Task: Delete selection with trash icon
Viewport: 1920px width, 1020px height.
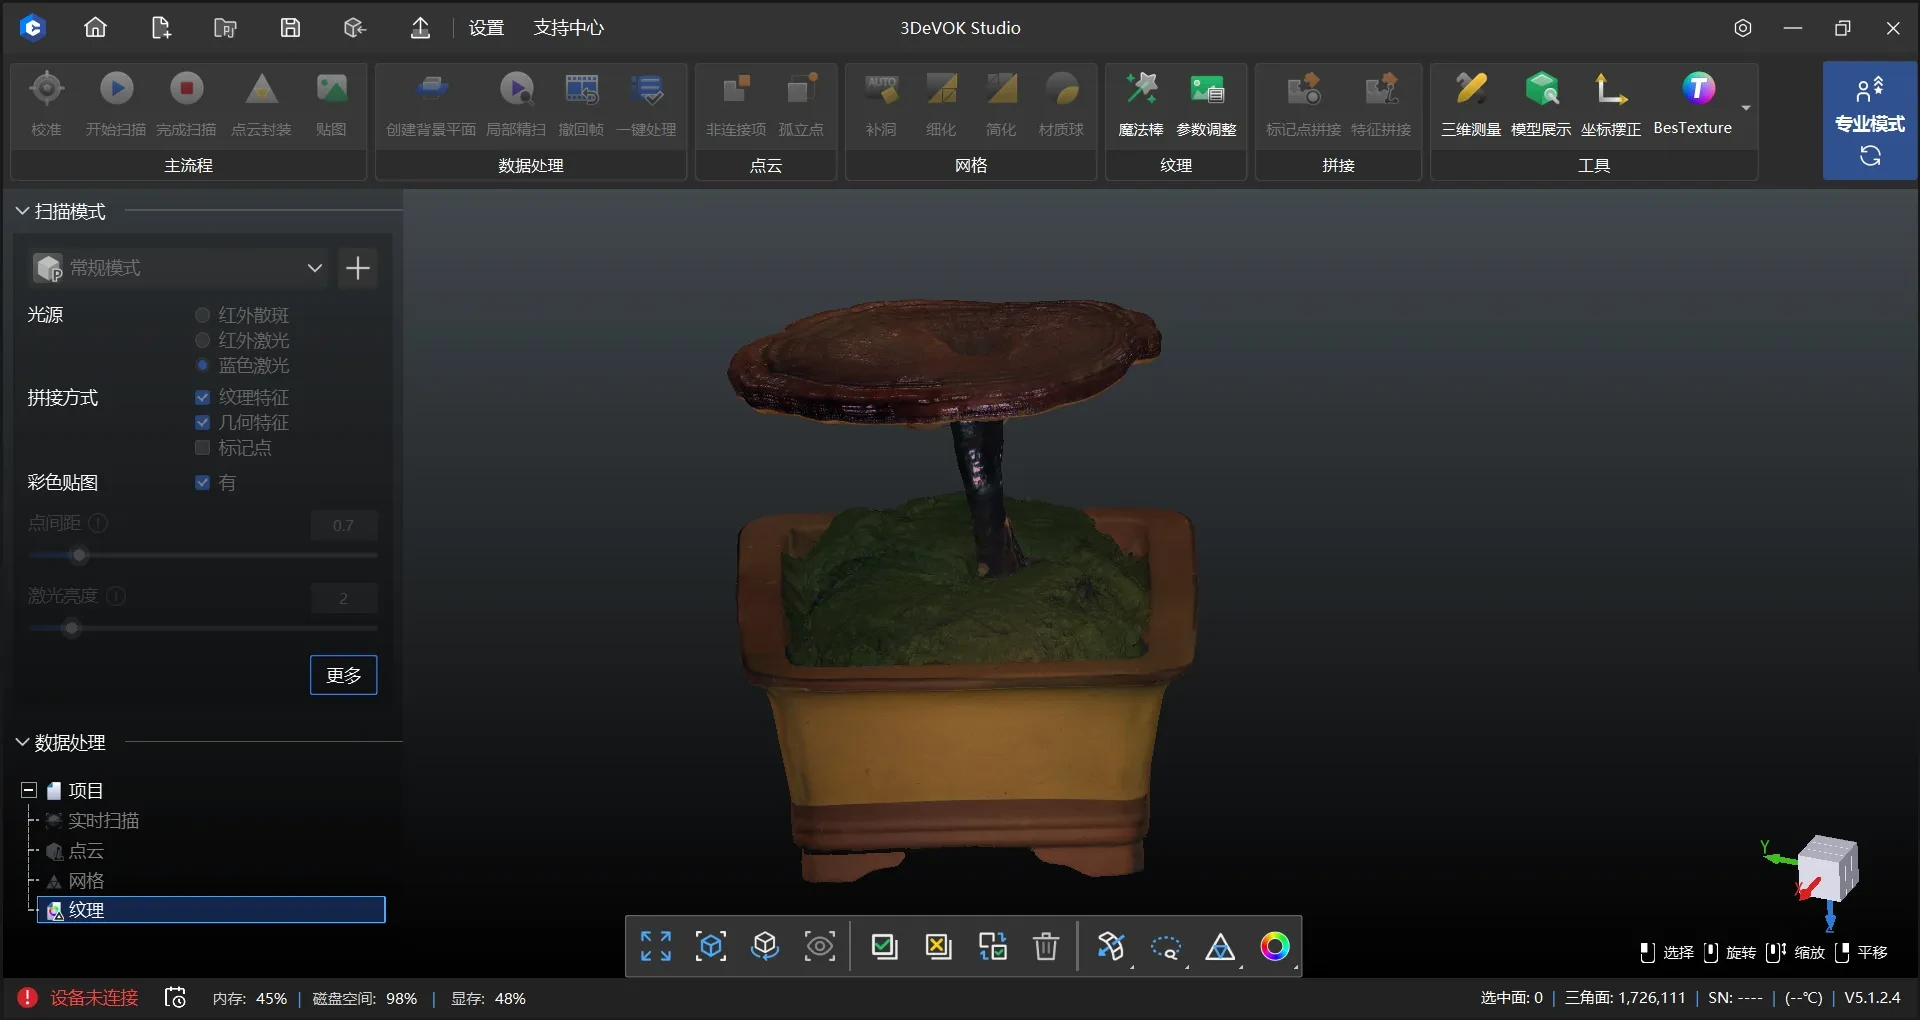Action: [x=1046, y=946]
